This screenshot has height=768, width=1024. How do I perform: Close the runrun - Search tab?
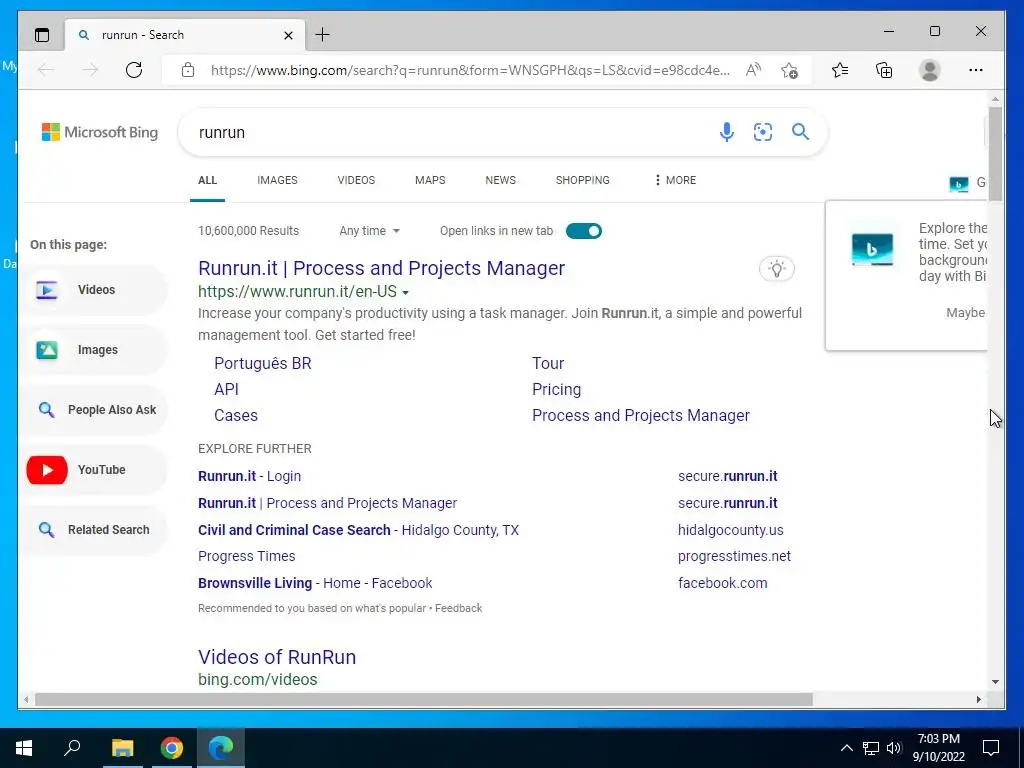[288, 35]
